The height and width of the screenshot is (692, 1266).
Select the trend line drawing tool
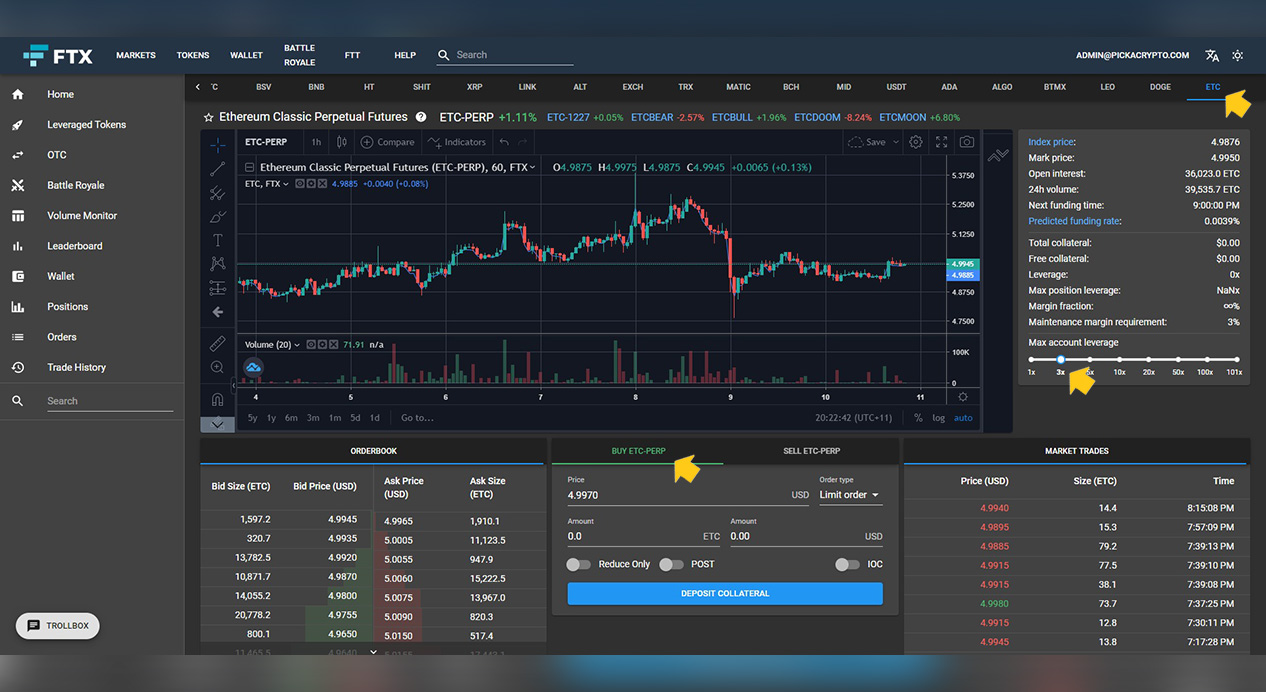[217, 168]
